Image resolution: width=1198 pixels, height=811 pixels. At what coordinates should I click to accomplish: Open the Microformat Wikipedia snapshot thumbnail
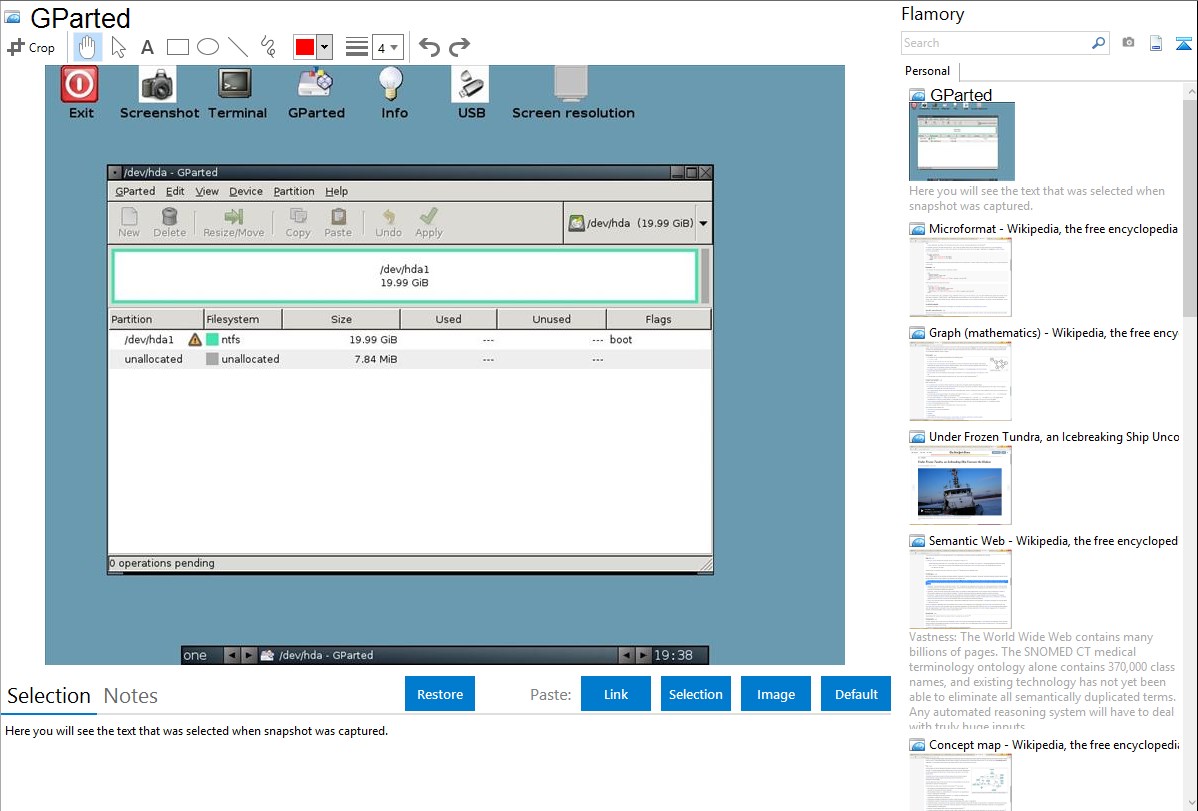click(960, 277)
